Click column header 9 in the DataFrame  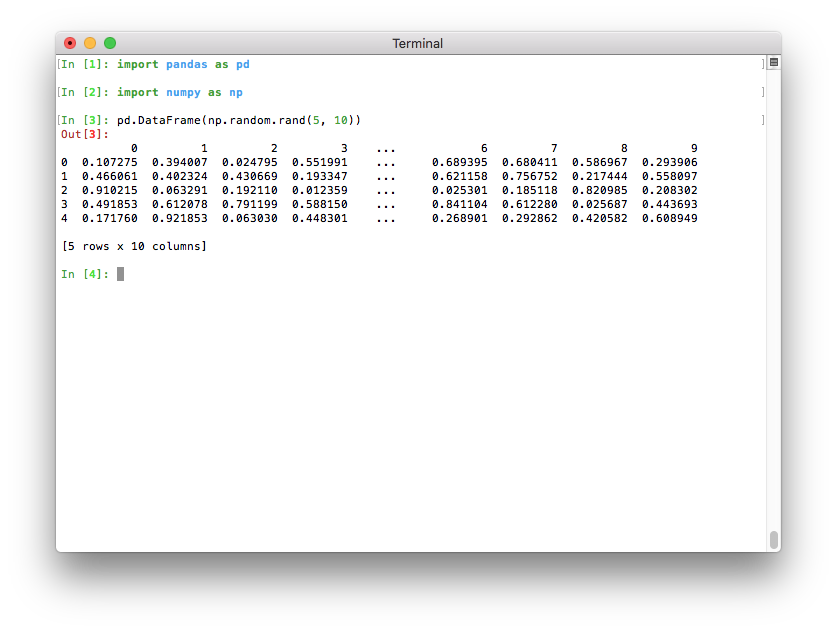pyautogui.click(x=693, y=148)
